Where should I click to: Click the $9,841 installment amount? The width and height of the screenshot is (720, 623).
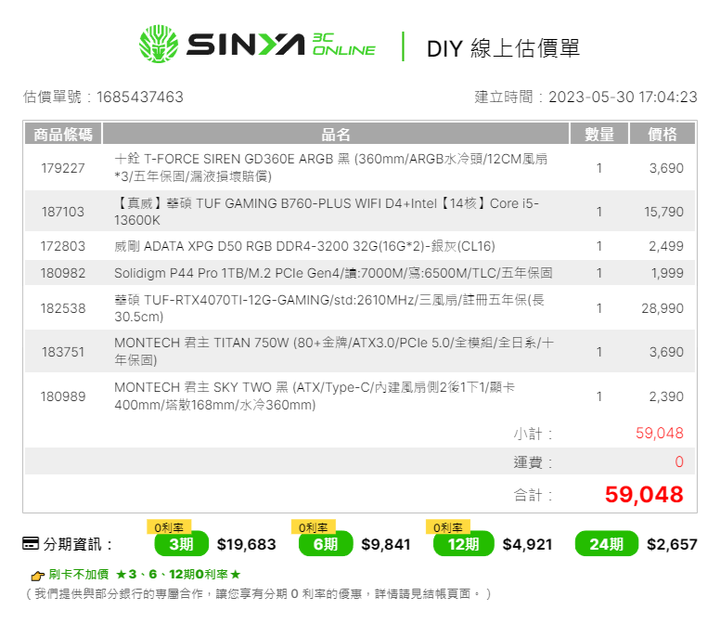[386, 544]
